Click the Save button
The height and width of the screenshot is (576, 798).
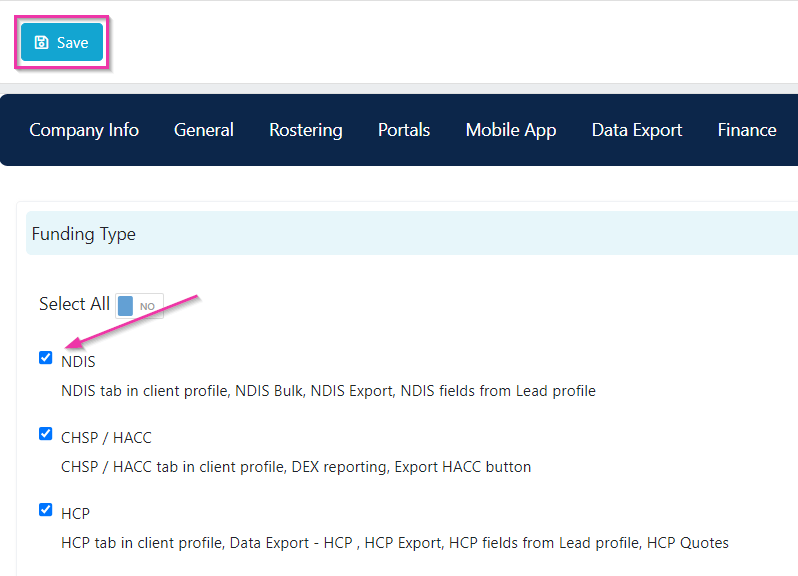point(62,42)
